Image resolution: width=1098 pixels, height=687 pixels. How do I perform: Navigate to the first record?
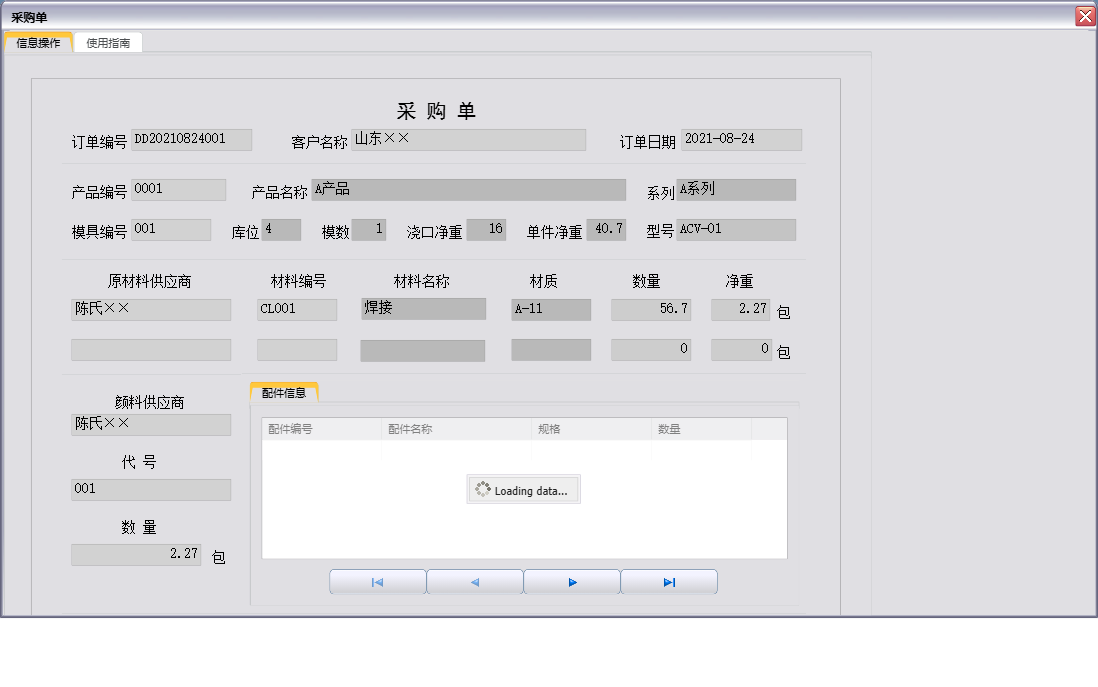[377, 580]
